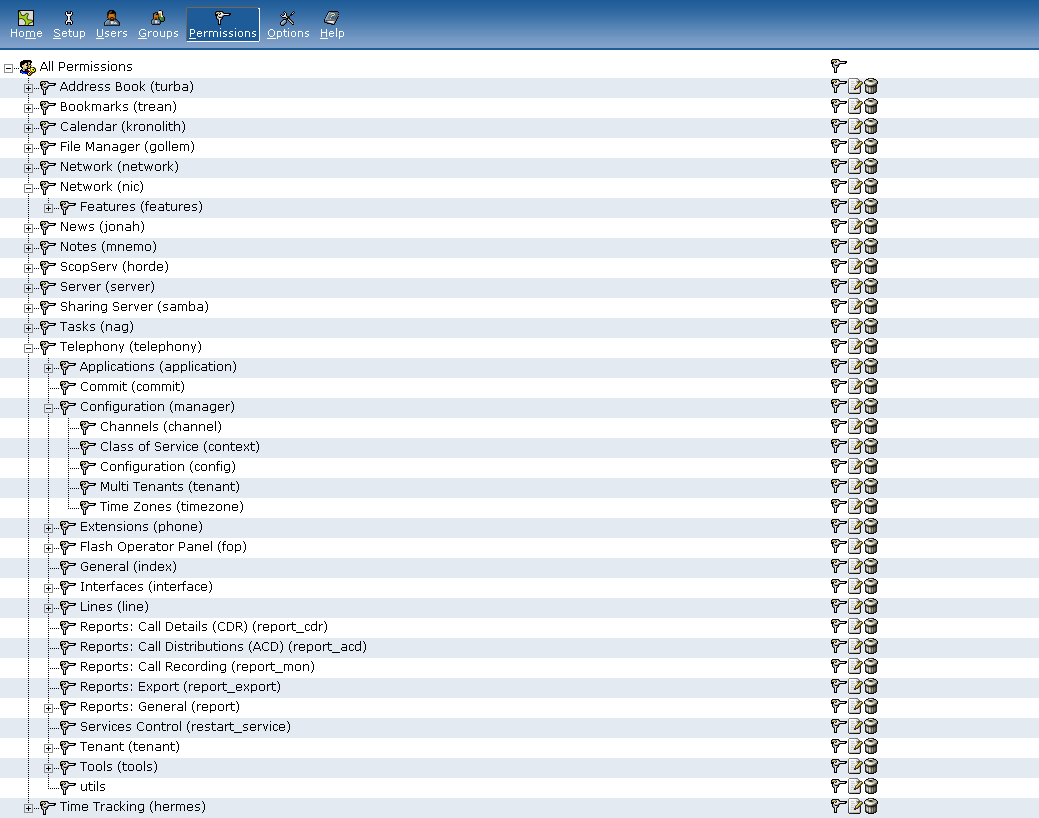Collapse the Telephony (telephony) node

[28, 348]
